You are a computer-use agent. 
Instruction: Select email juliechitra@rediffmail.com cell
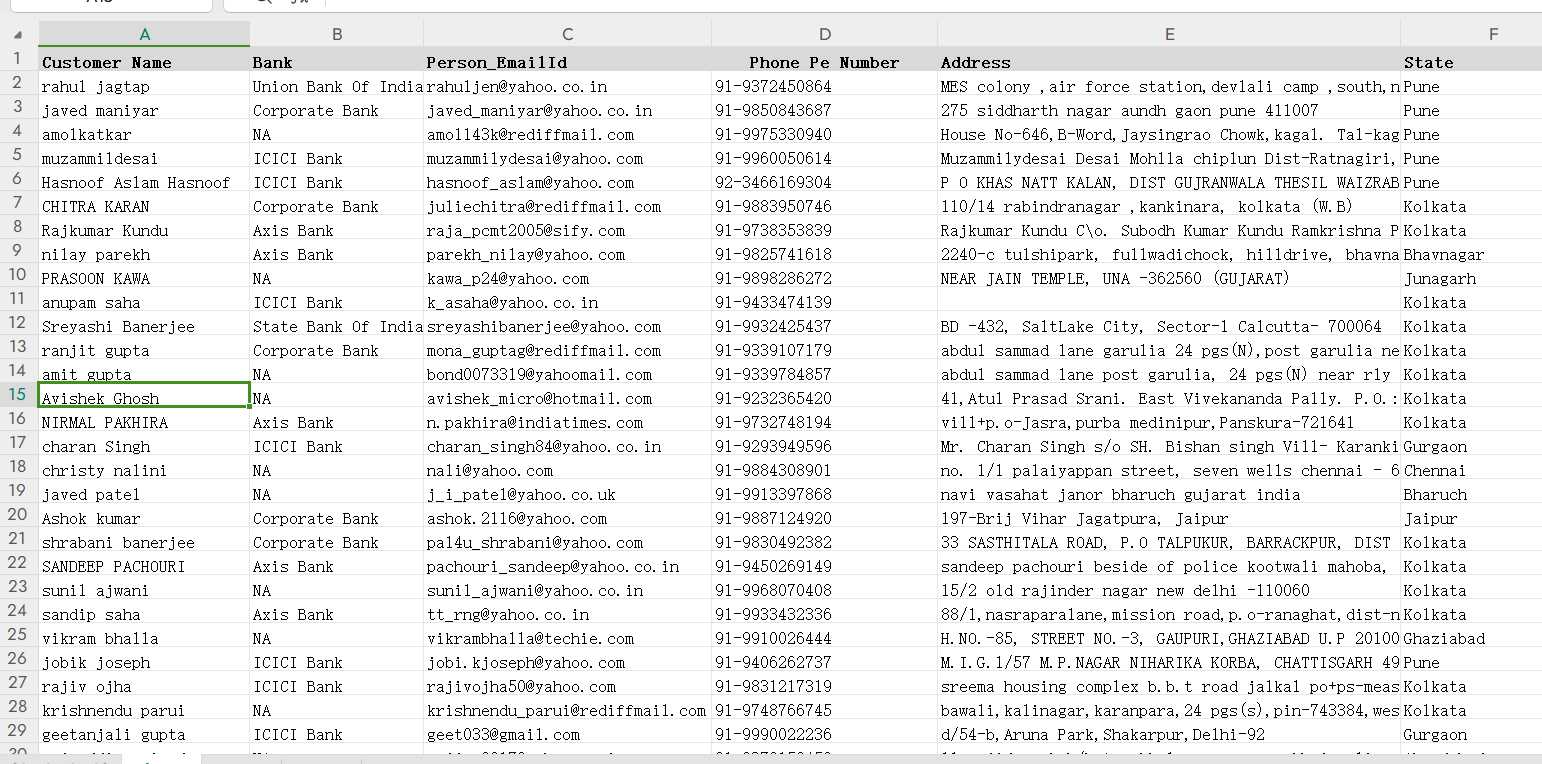click(x=567, y=207)
